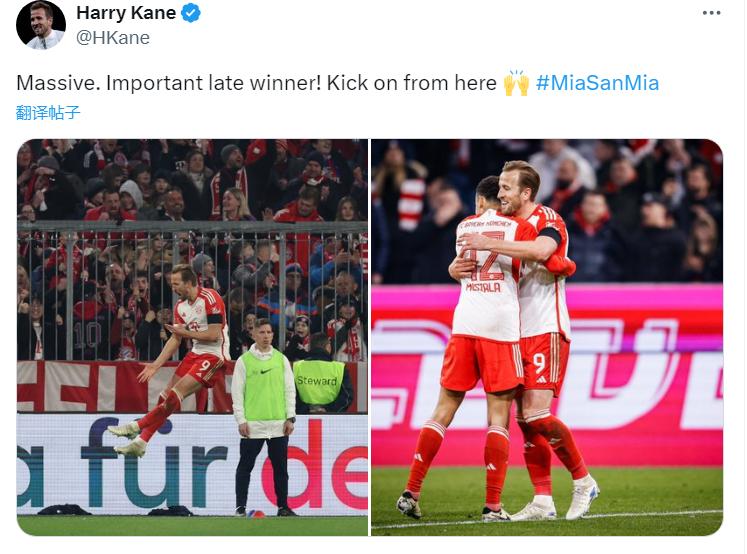Screen dimensions: 747x554
Task: Click the Steward vest in left photo
Action: 318,382
